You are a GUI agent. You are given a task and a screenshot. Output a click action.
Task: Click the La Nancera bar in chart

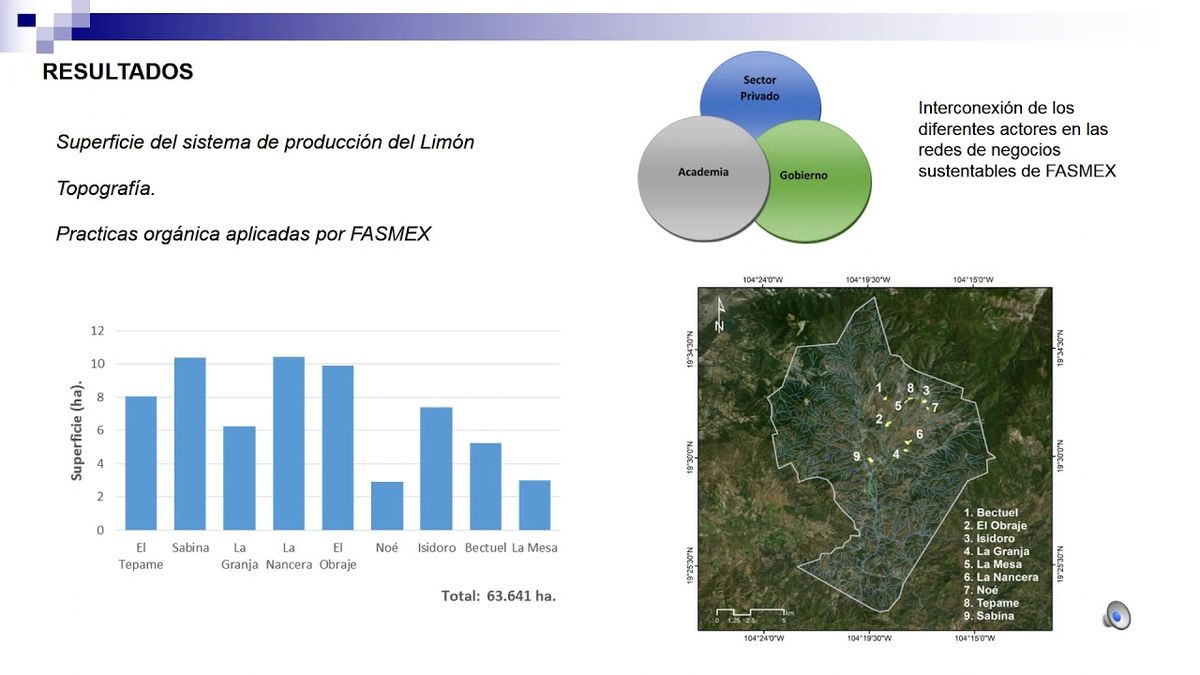(288, 443)
